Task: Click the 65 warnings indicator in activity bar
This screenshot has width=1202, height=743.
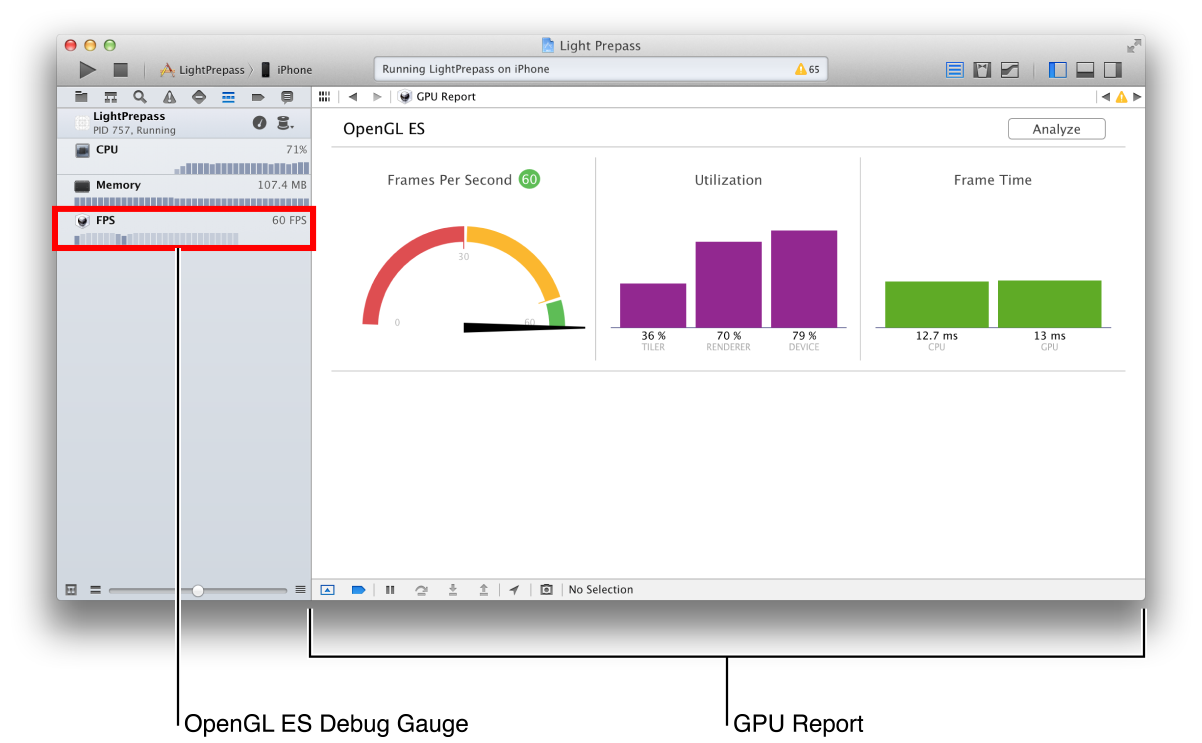Action: [807, 70]
